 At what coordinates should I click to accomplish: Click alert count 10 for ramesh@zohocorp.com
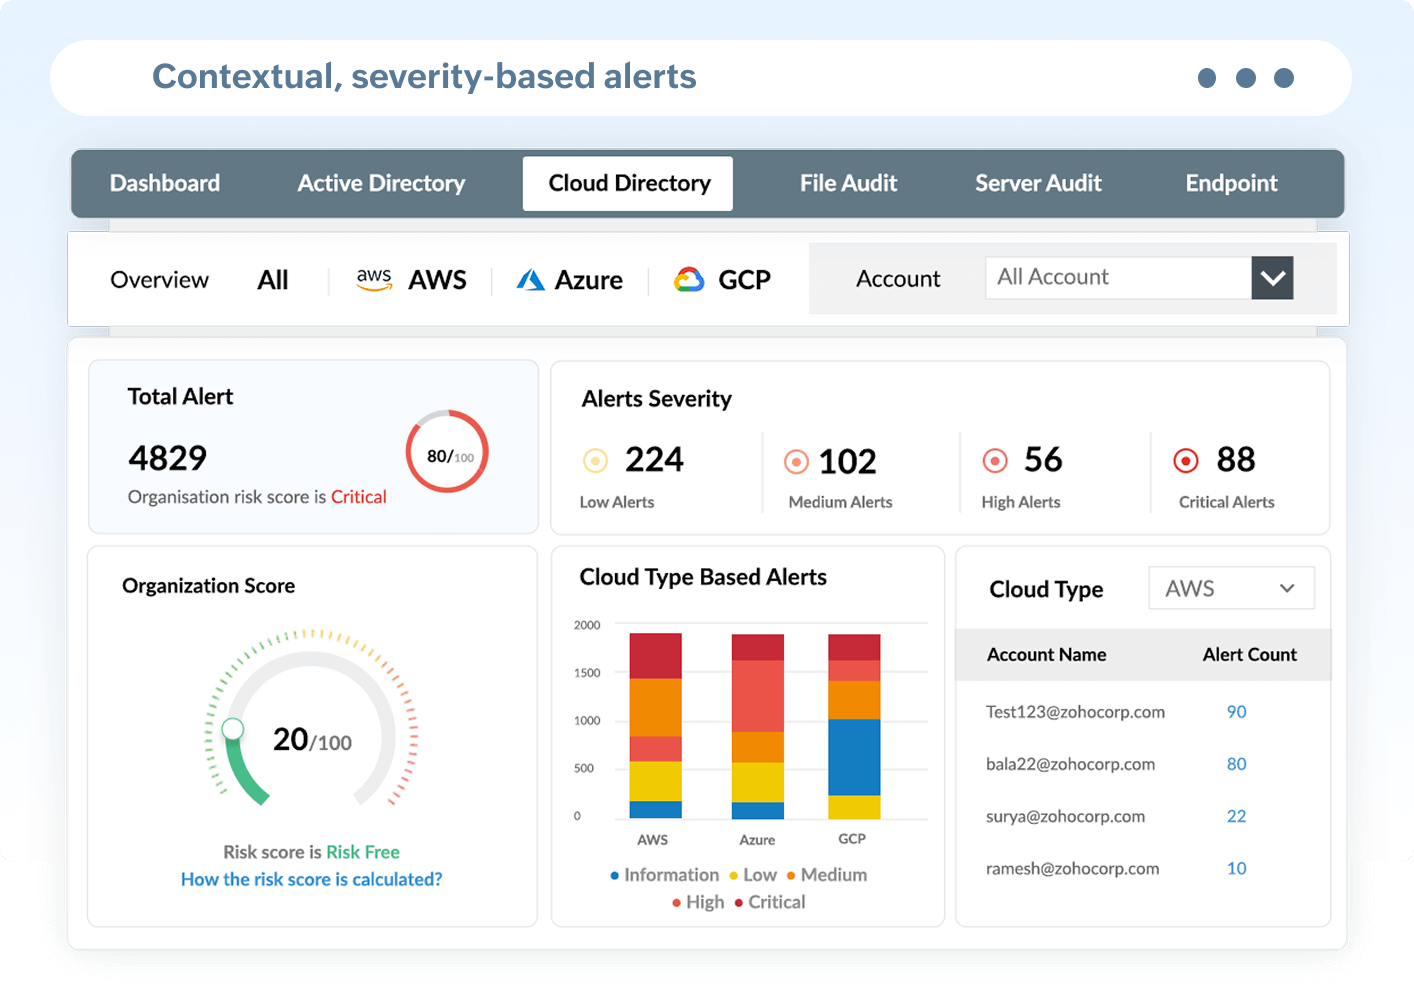pyautogui.click(x=1237, y=868)
